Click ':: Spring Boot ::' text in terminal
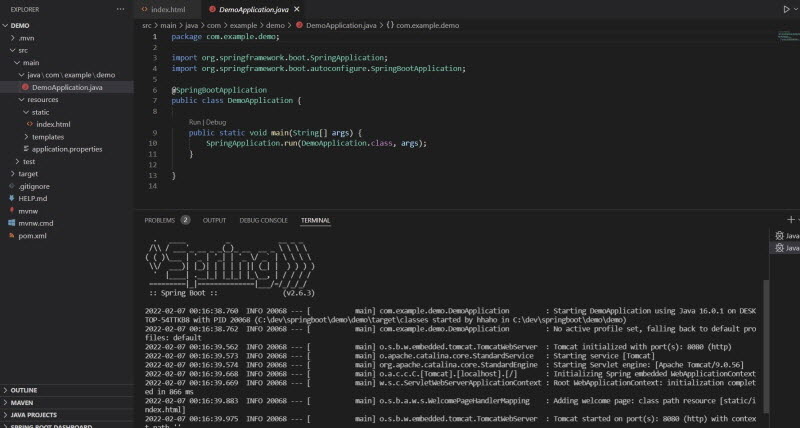The width and height of the screenshot is (800, 428). [184, 293]
